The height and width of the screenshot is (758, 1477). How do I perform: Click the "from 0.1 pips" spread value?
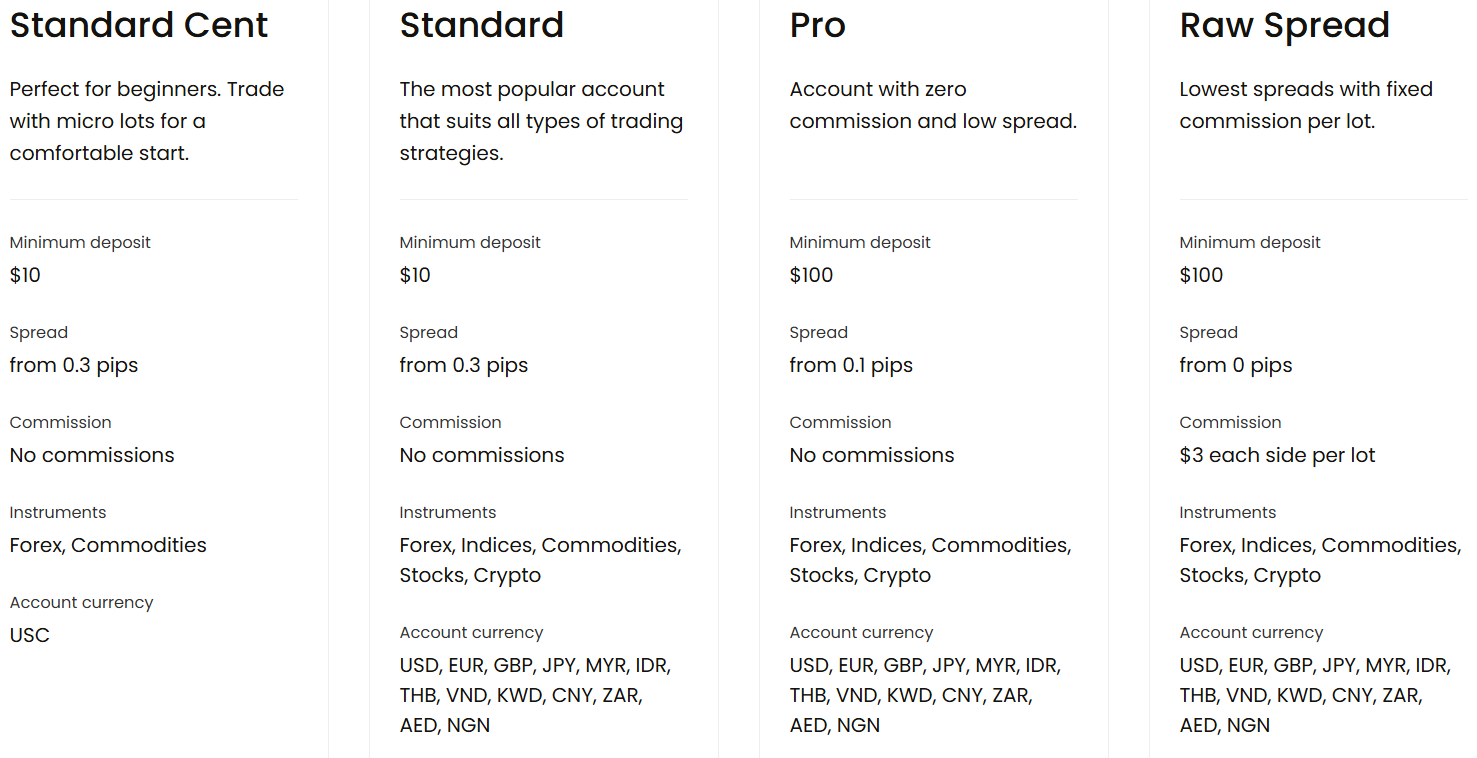(x=851, y=365)
